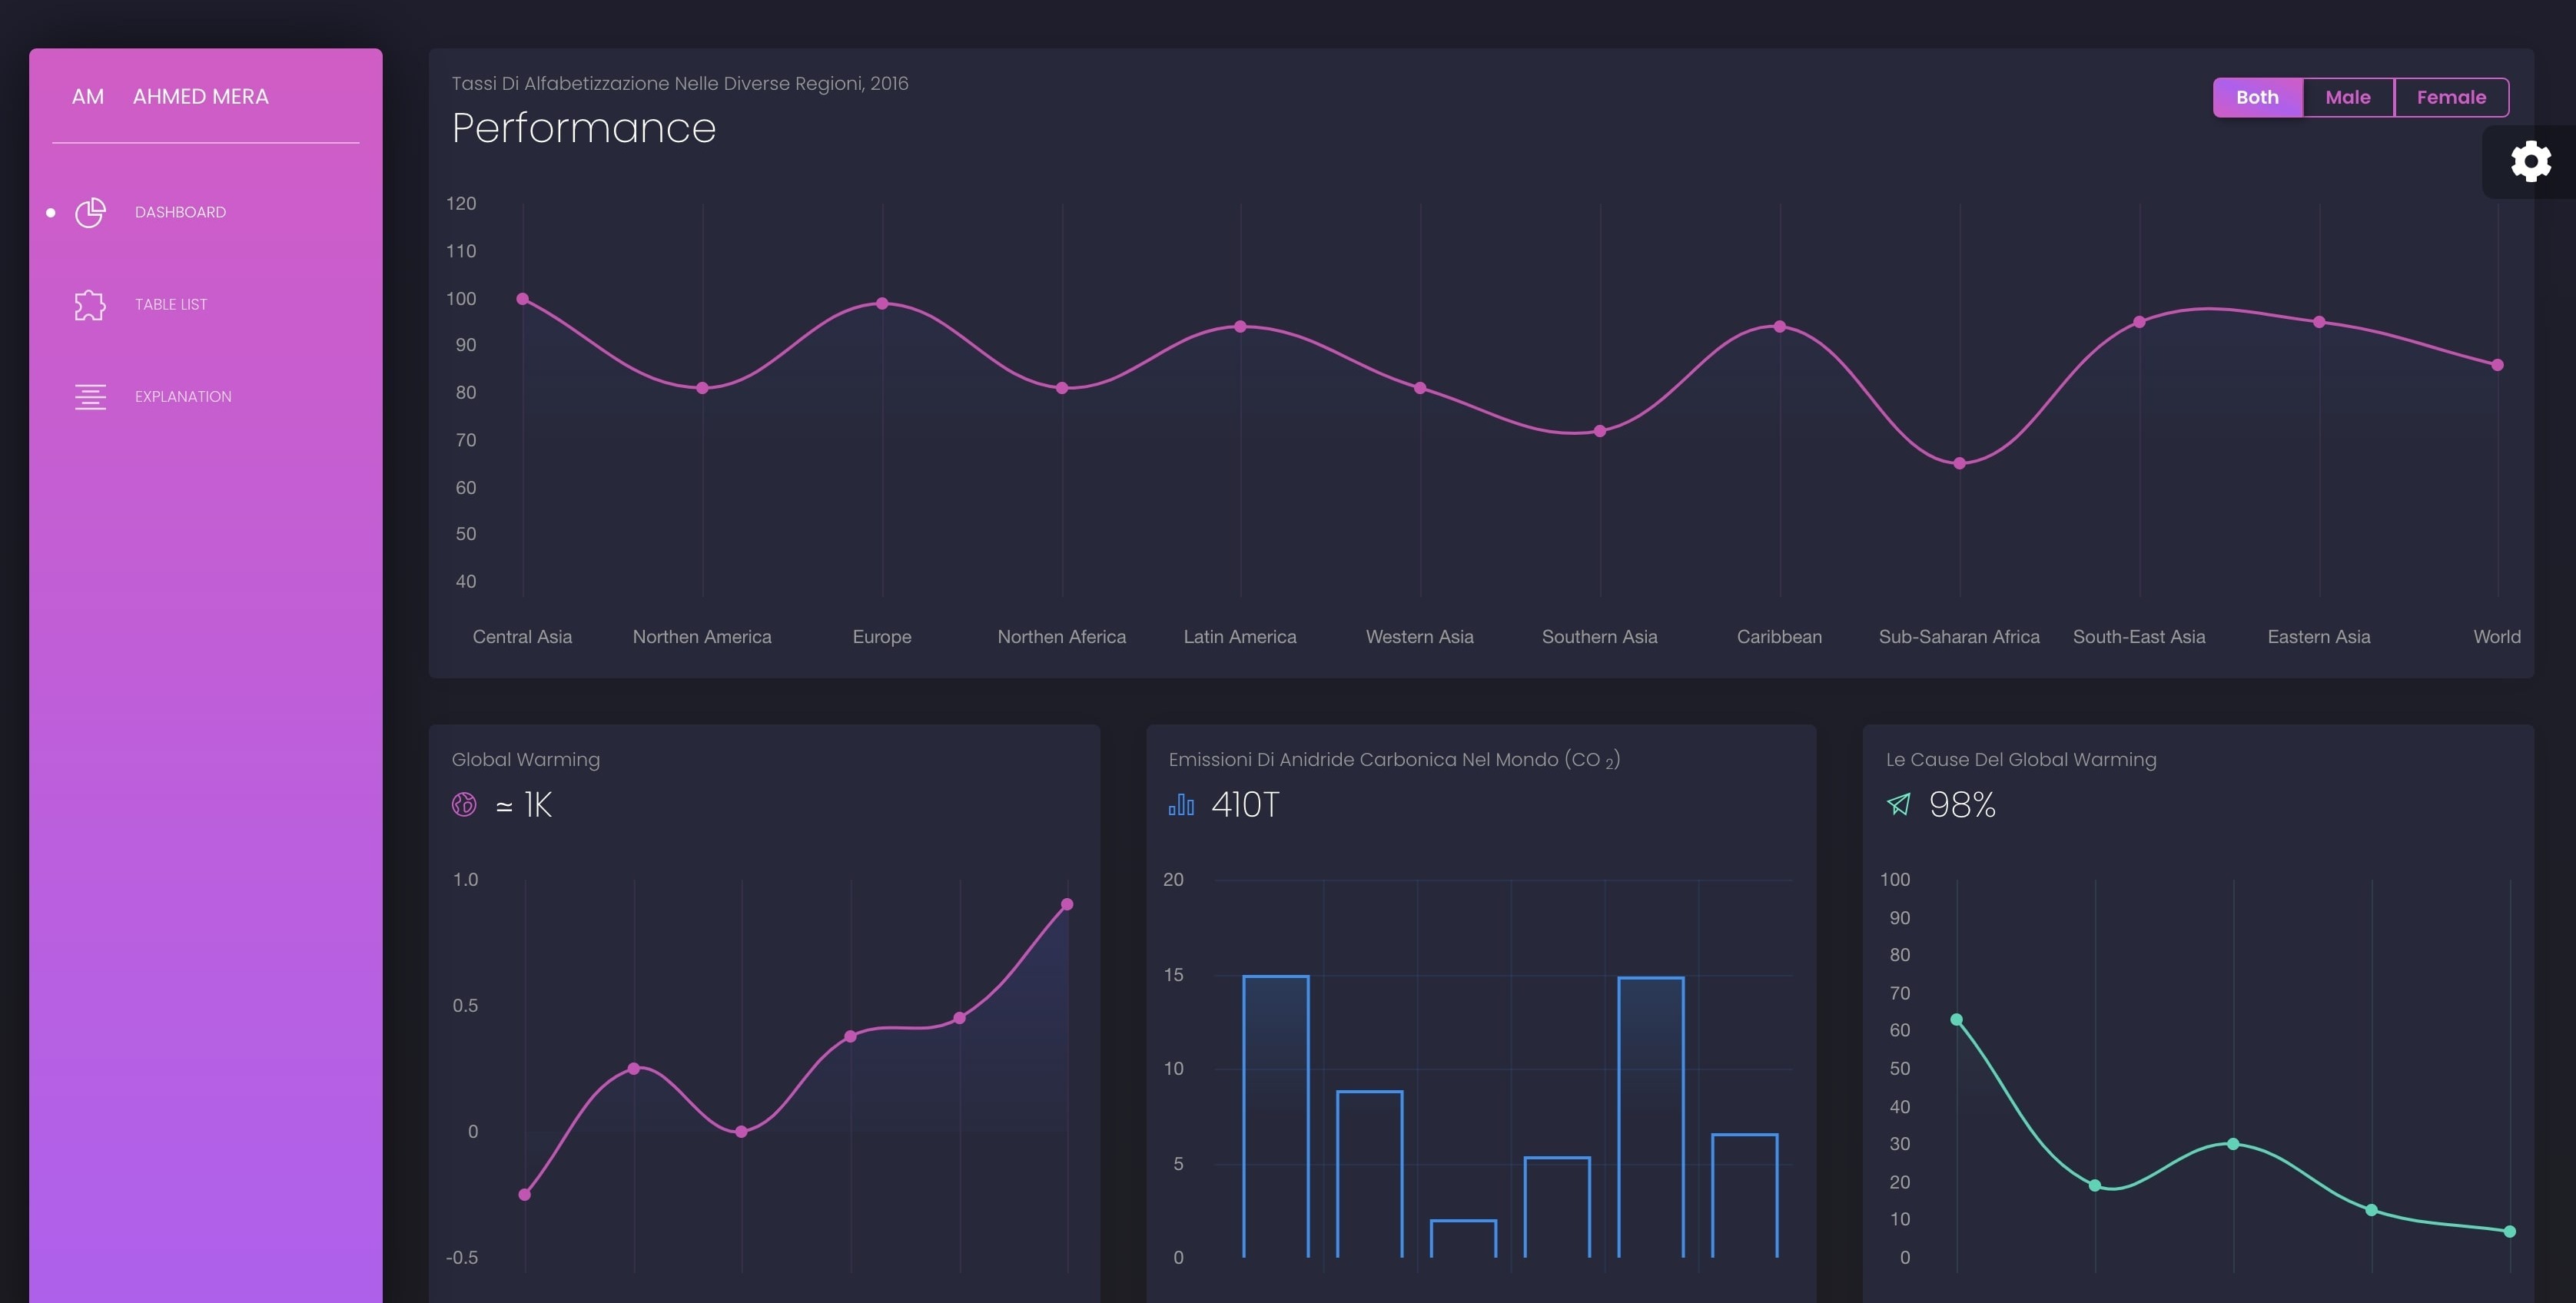This screenshot has height=1303, width=2576.
Task: Click the first tall CO2 emissions bar
Action: click(x=1276, y=1116)
